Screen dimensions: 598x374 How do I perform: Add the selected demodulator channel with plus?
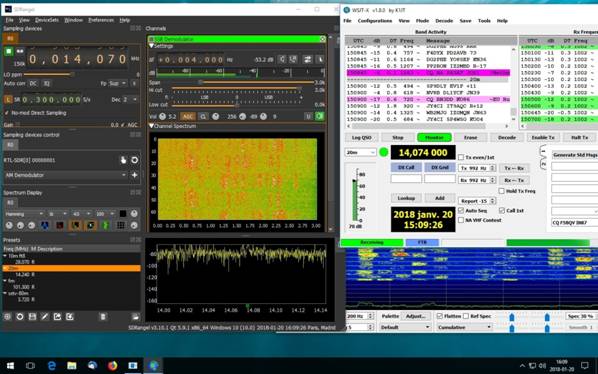[x=135, y=175]
